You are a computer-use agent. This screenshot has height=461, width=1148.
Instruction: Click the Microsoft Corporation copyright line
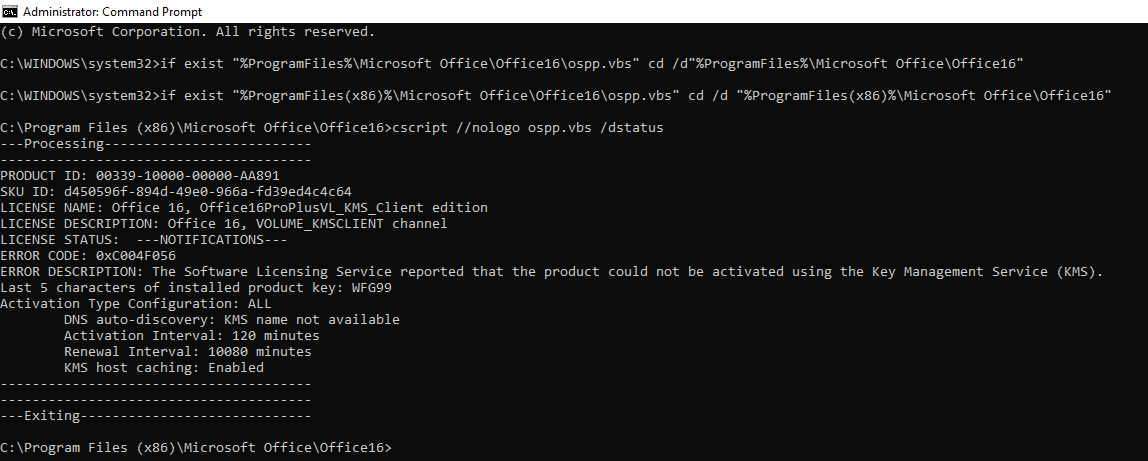click(x=187, y=31)
